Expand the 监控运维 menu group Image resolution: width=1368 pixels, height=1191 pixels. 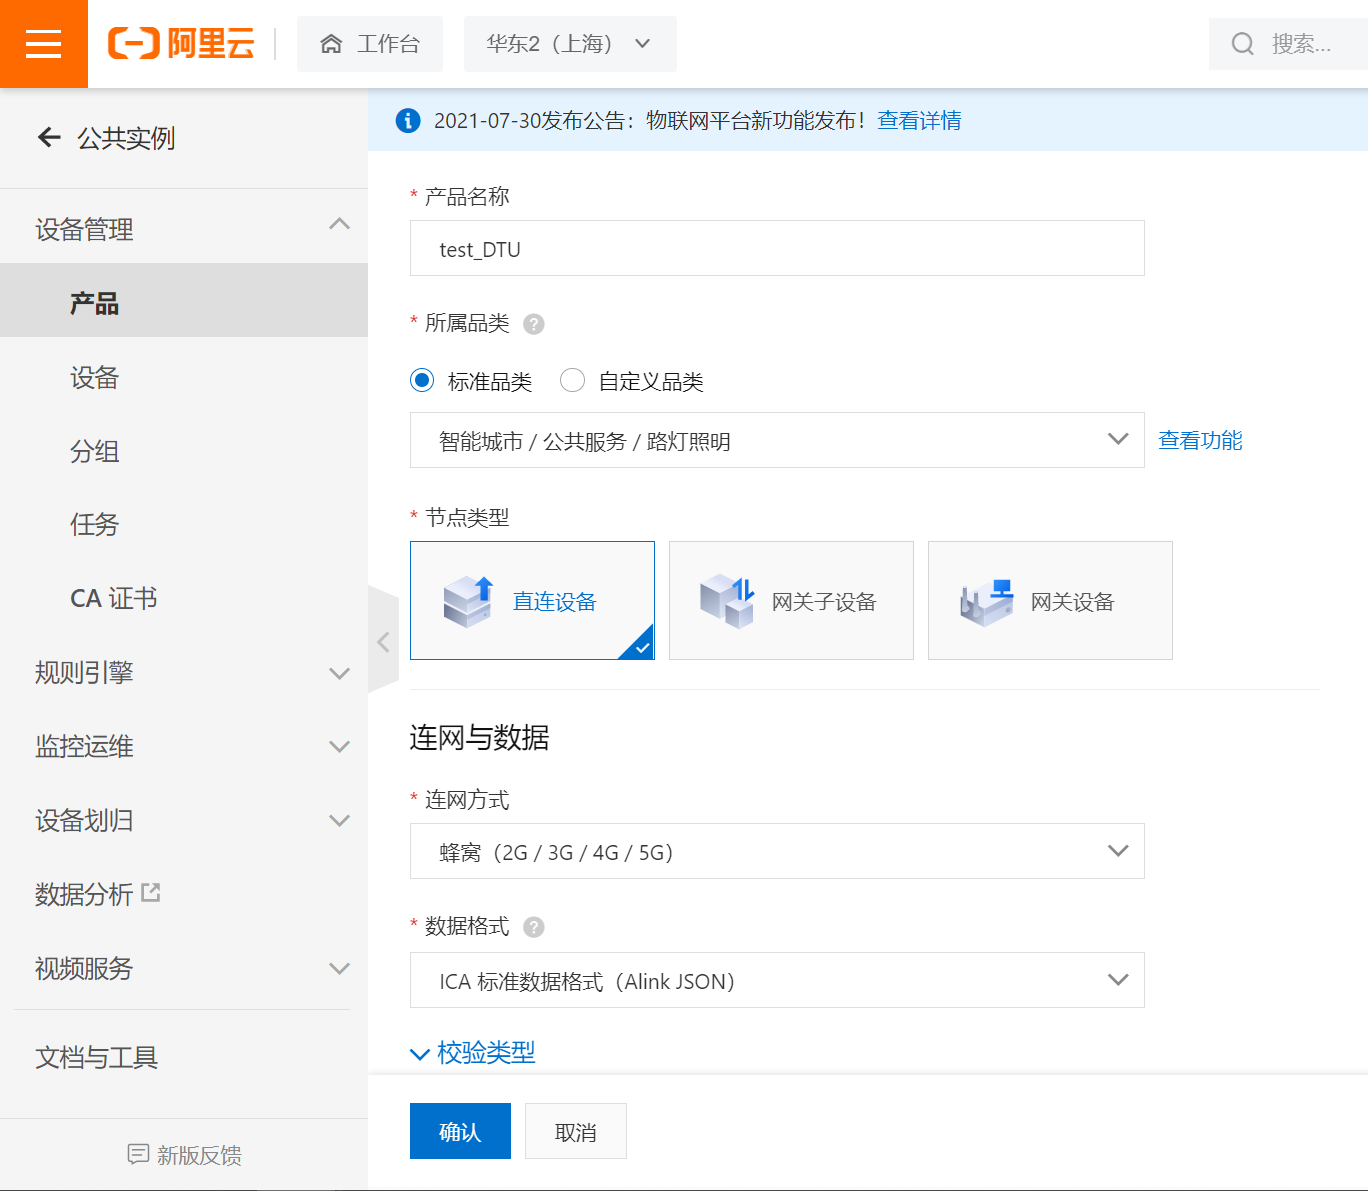184,746
